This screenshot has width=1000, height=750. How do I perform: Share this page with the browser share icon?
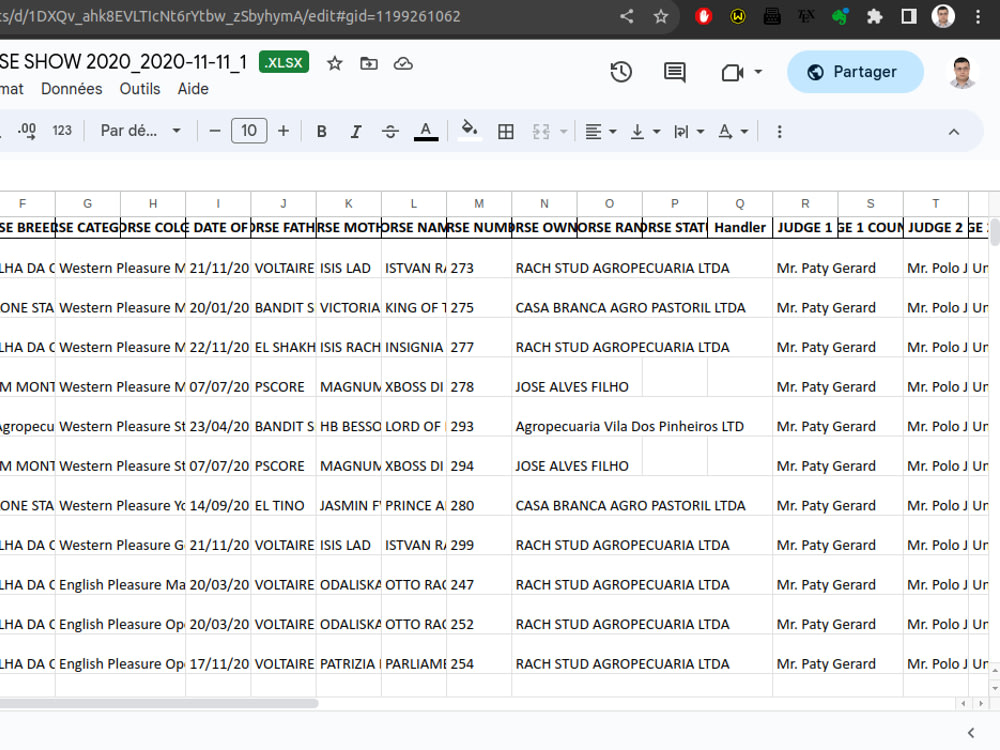click(x=627, y=16)
